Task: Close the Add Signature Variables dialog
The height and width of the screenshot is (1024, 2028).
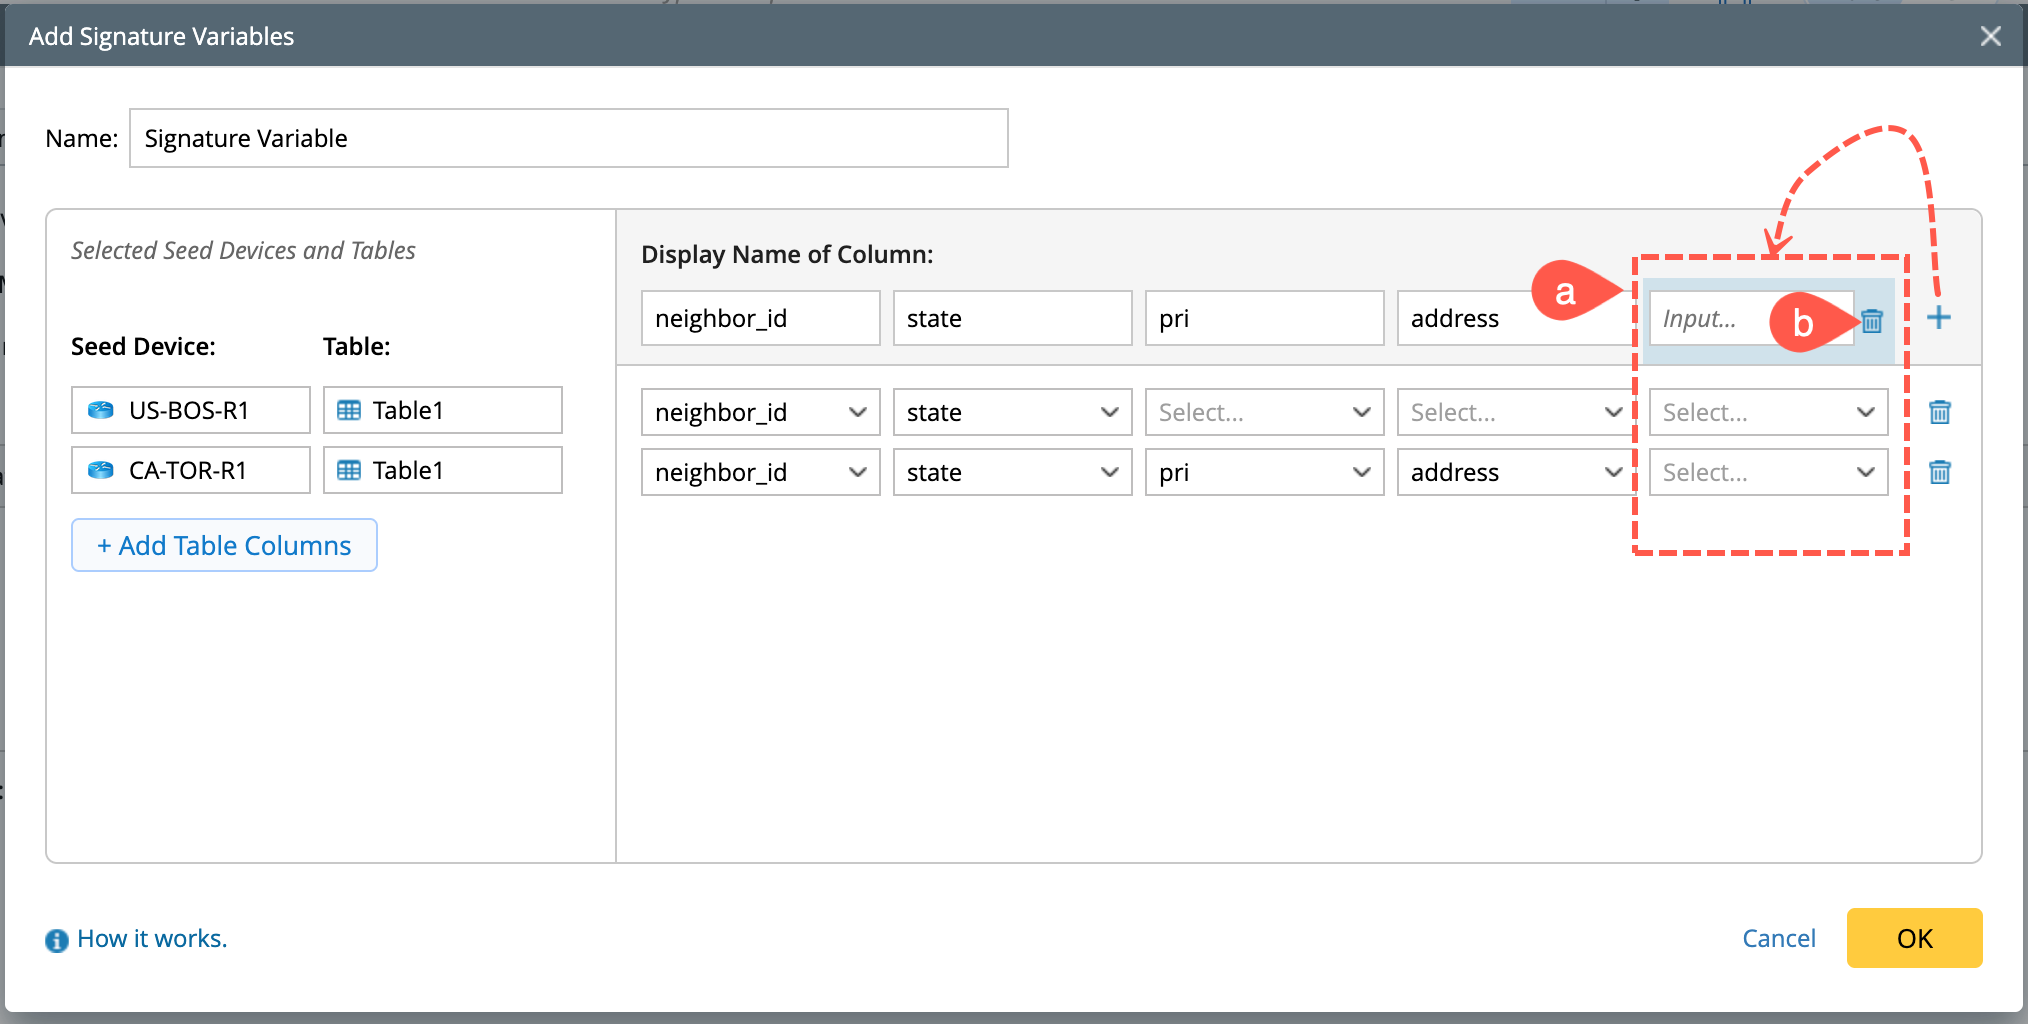Action: 1990,36
